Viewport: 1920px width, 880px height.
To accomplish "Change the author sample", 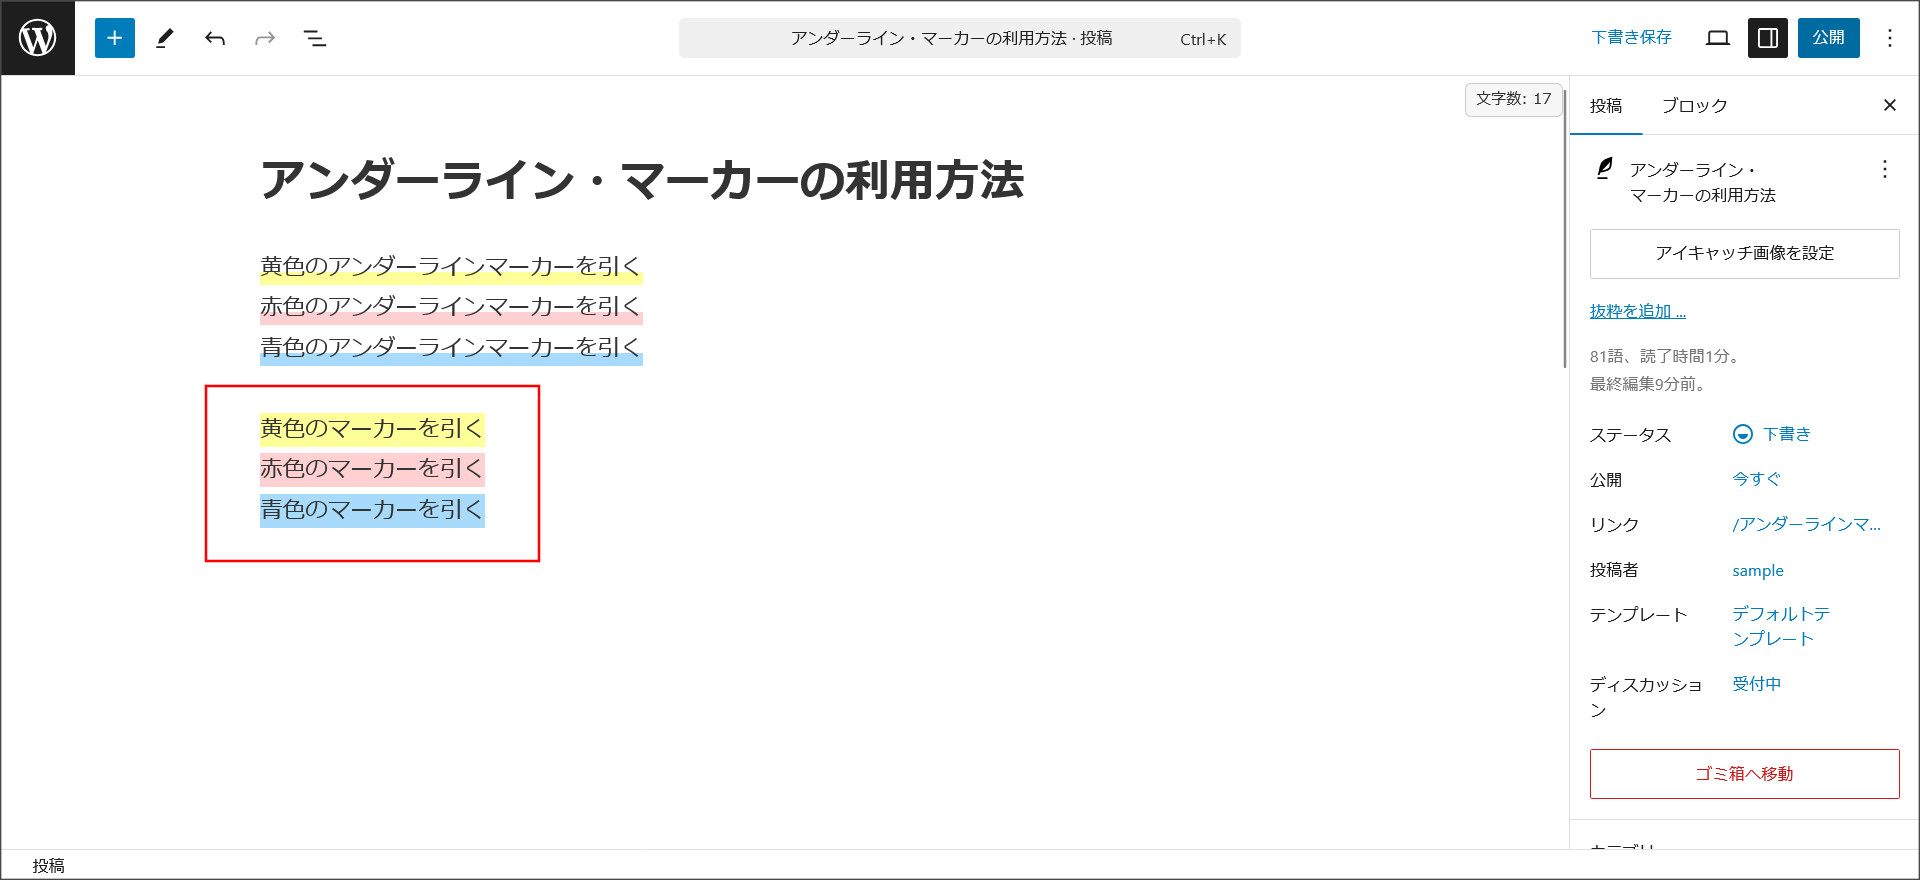I will tap(1758, 570).
